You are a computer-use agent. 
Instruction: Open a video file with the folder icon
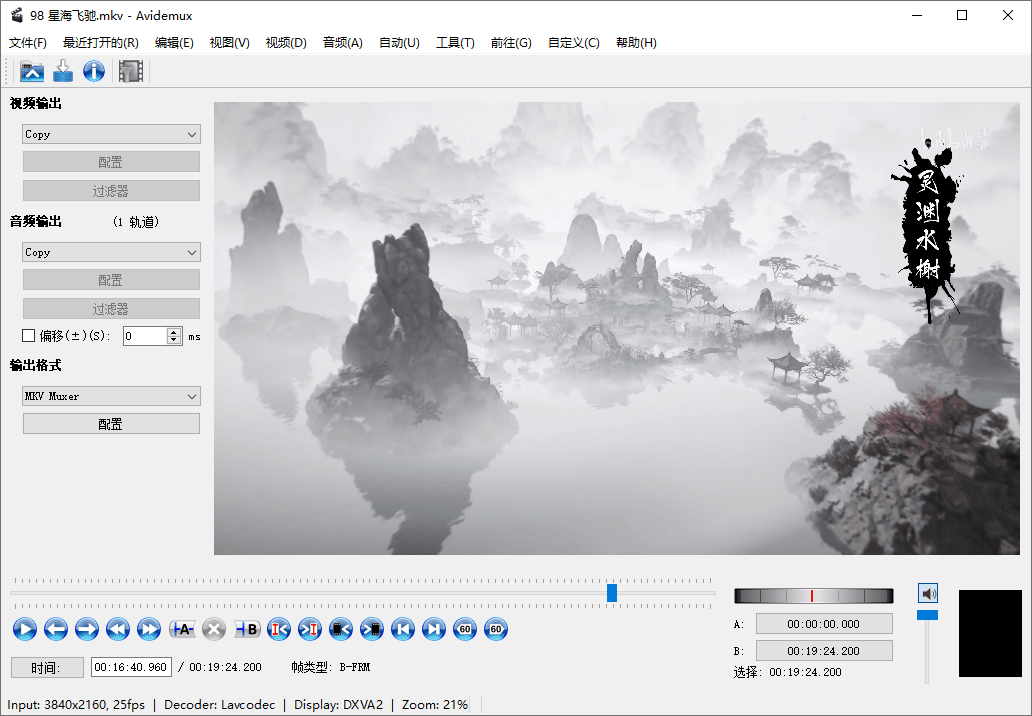point(32,71)
